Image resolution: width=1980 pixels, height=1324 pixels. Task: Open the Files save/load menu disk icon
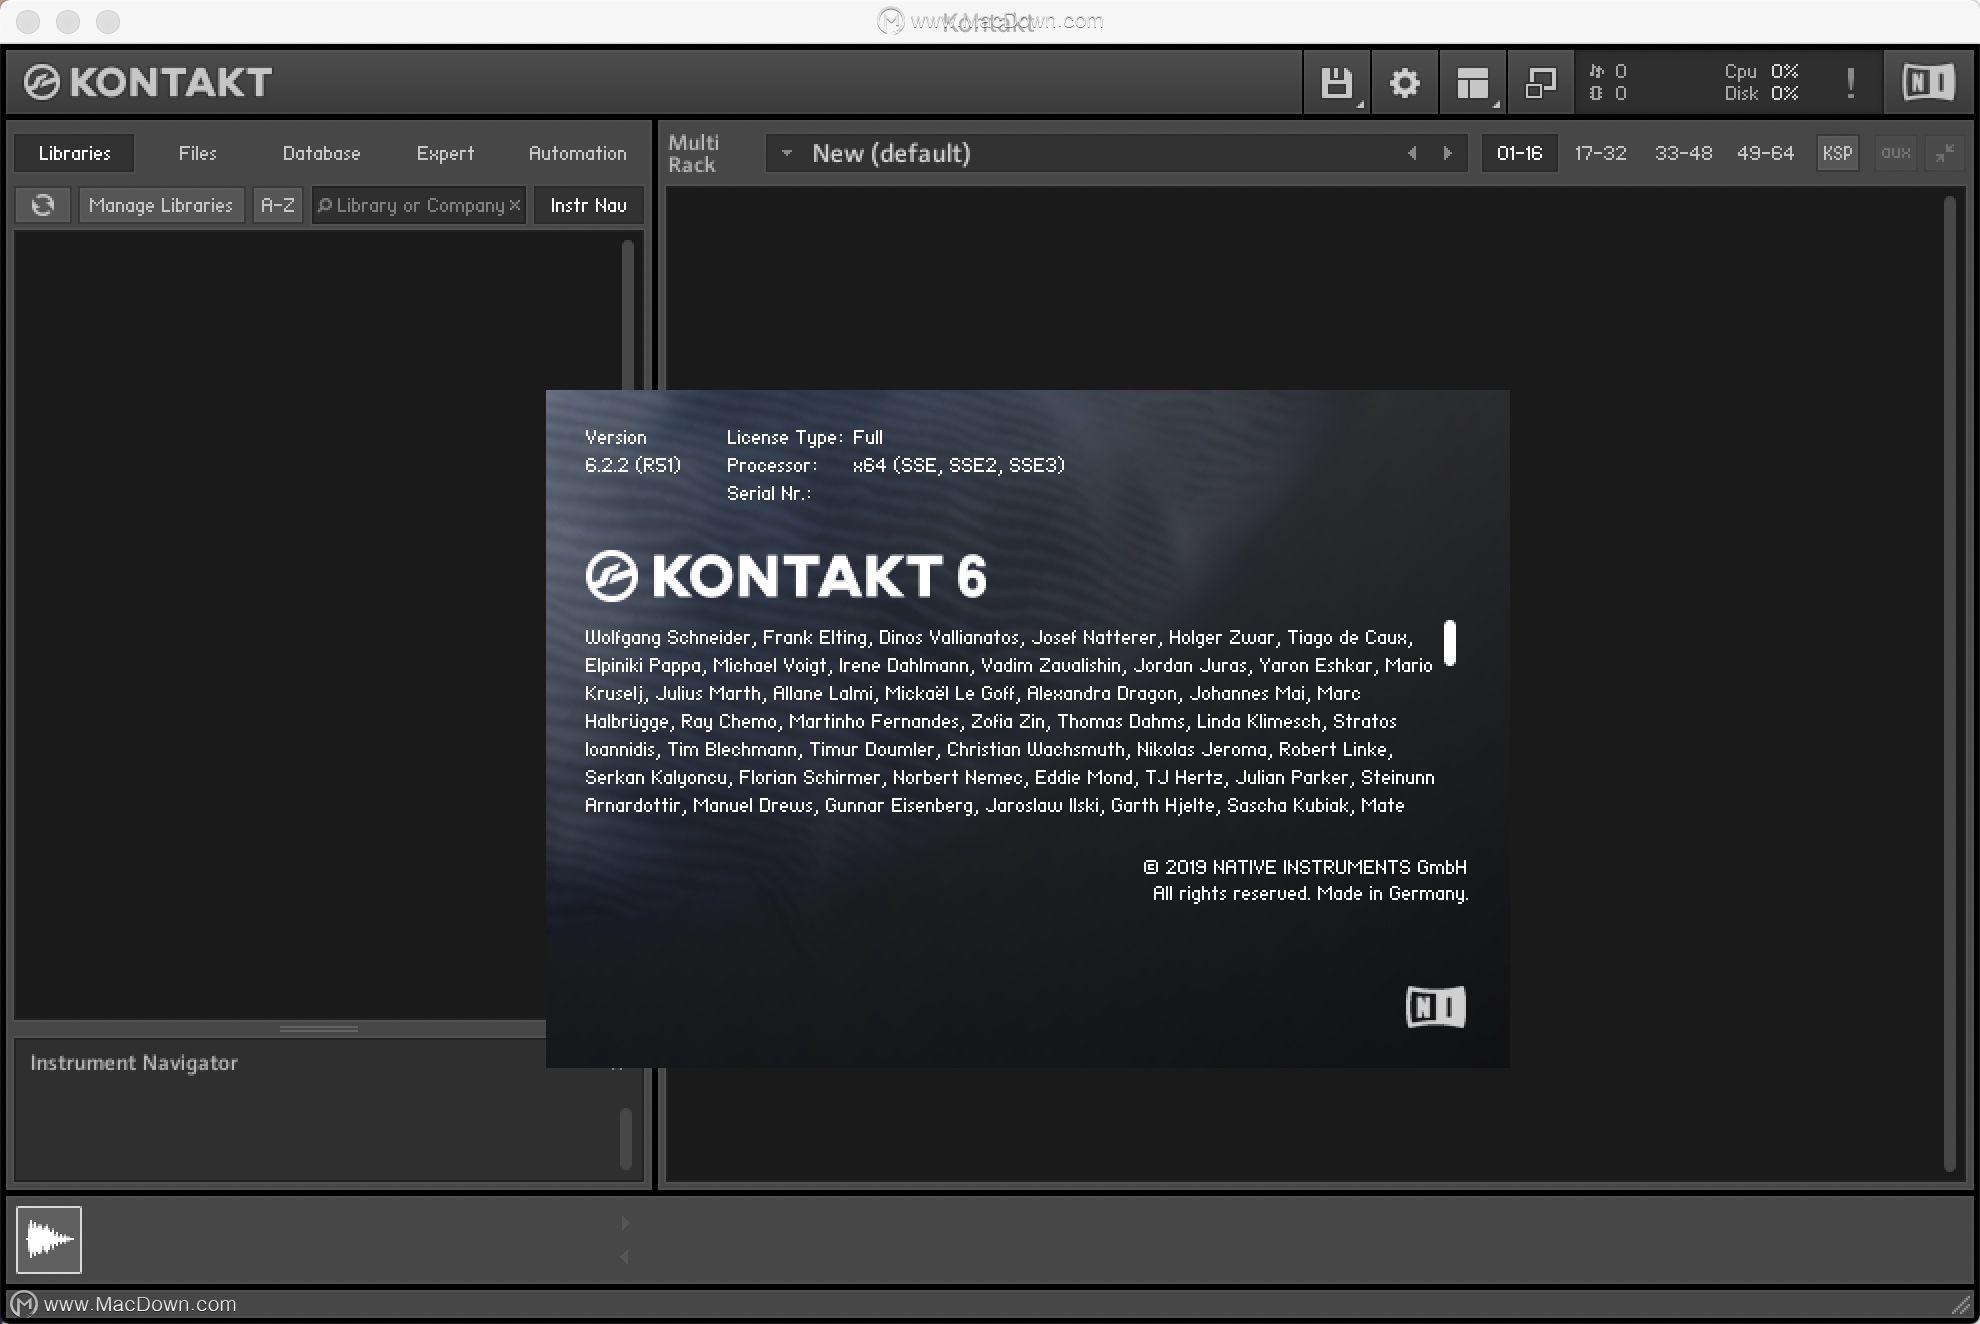(1337, 83)
